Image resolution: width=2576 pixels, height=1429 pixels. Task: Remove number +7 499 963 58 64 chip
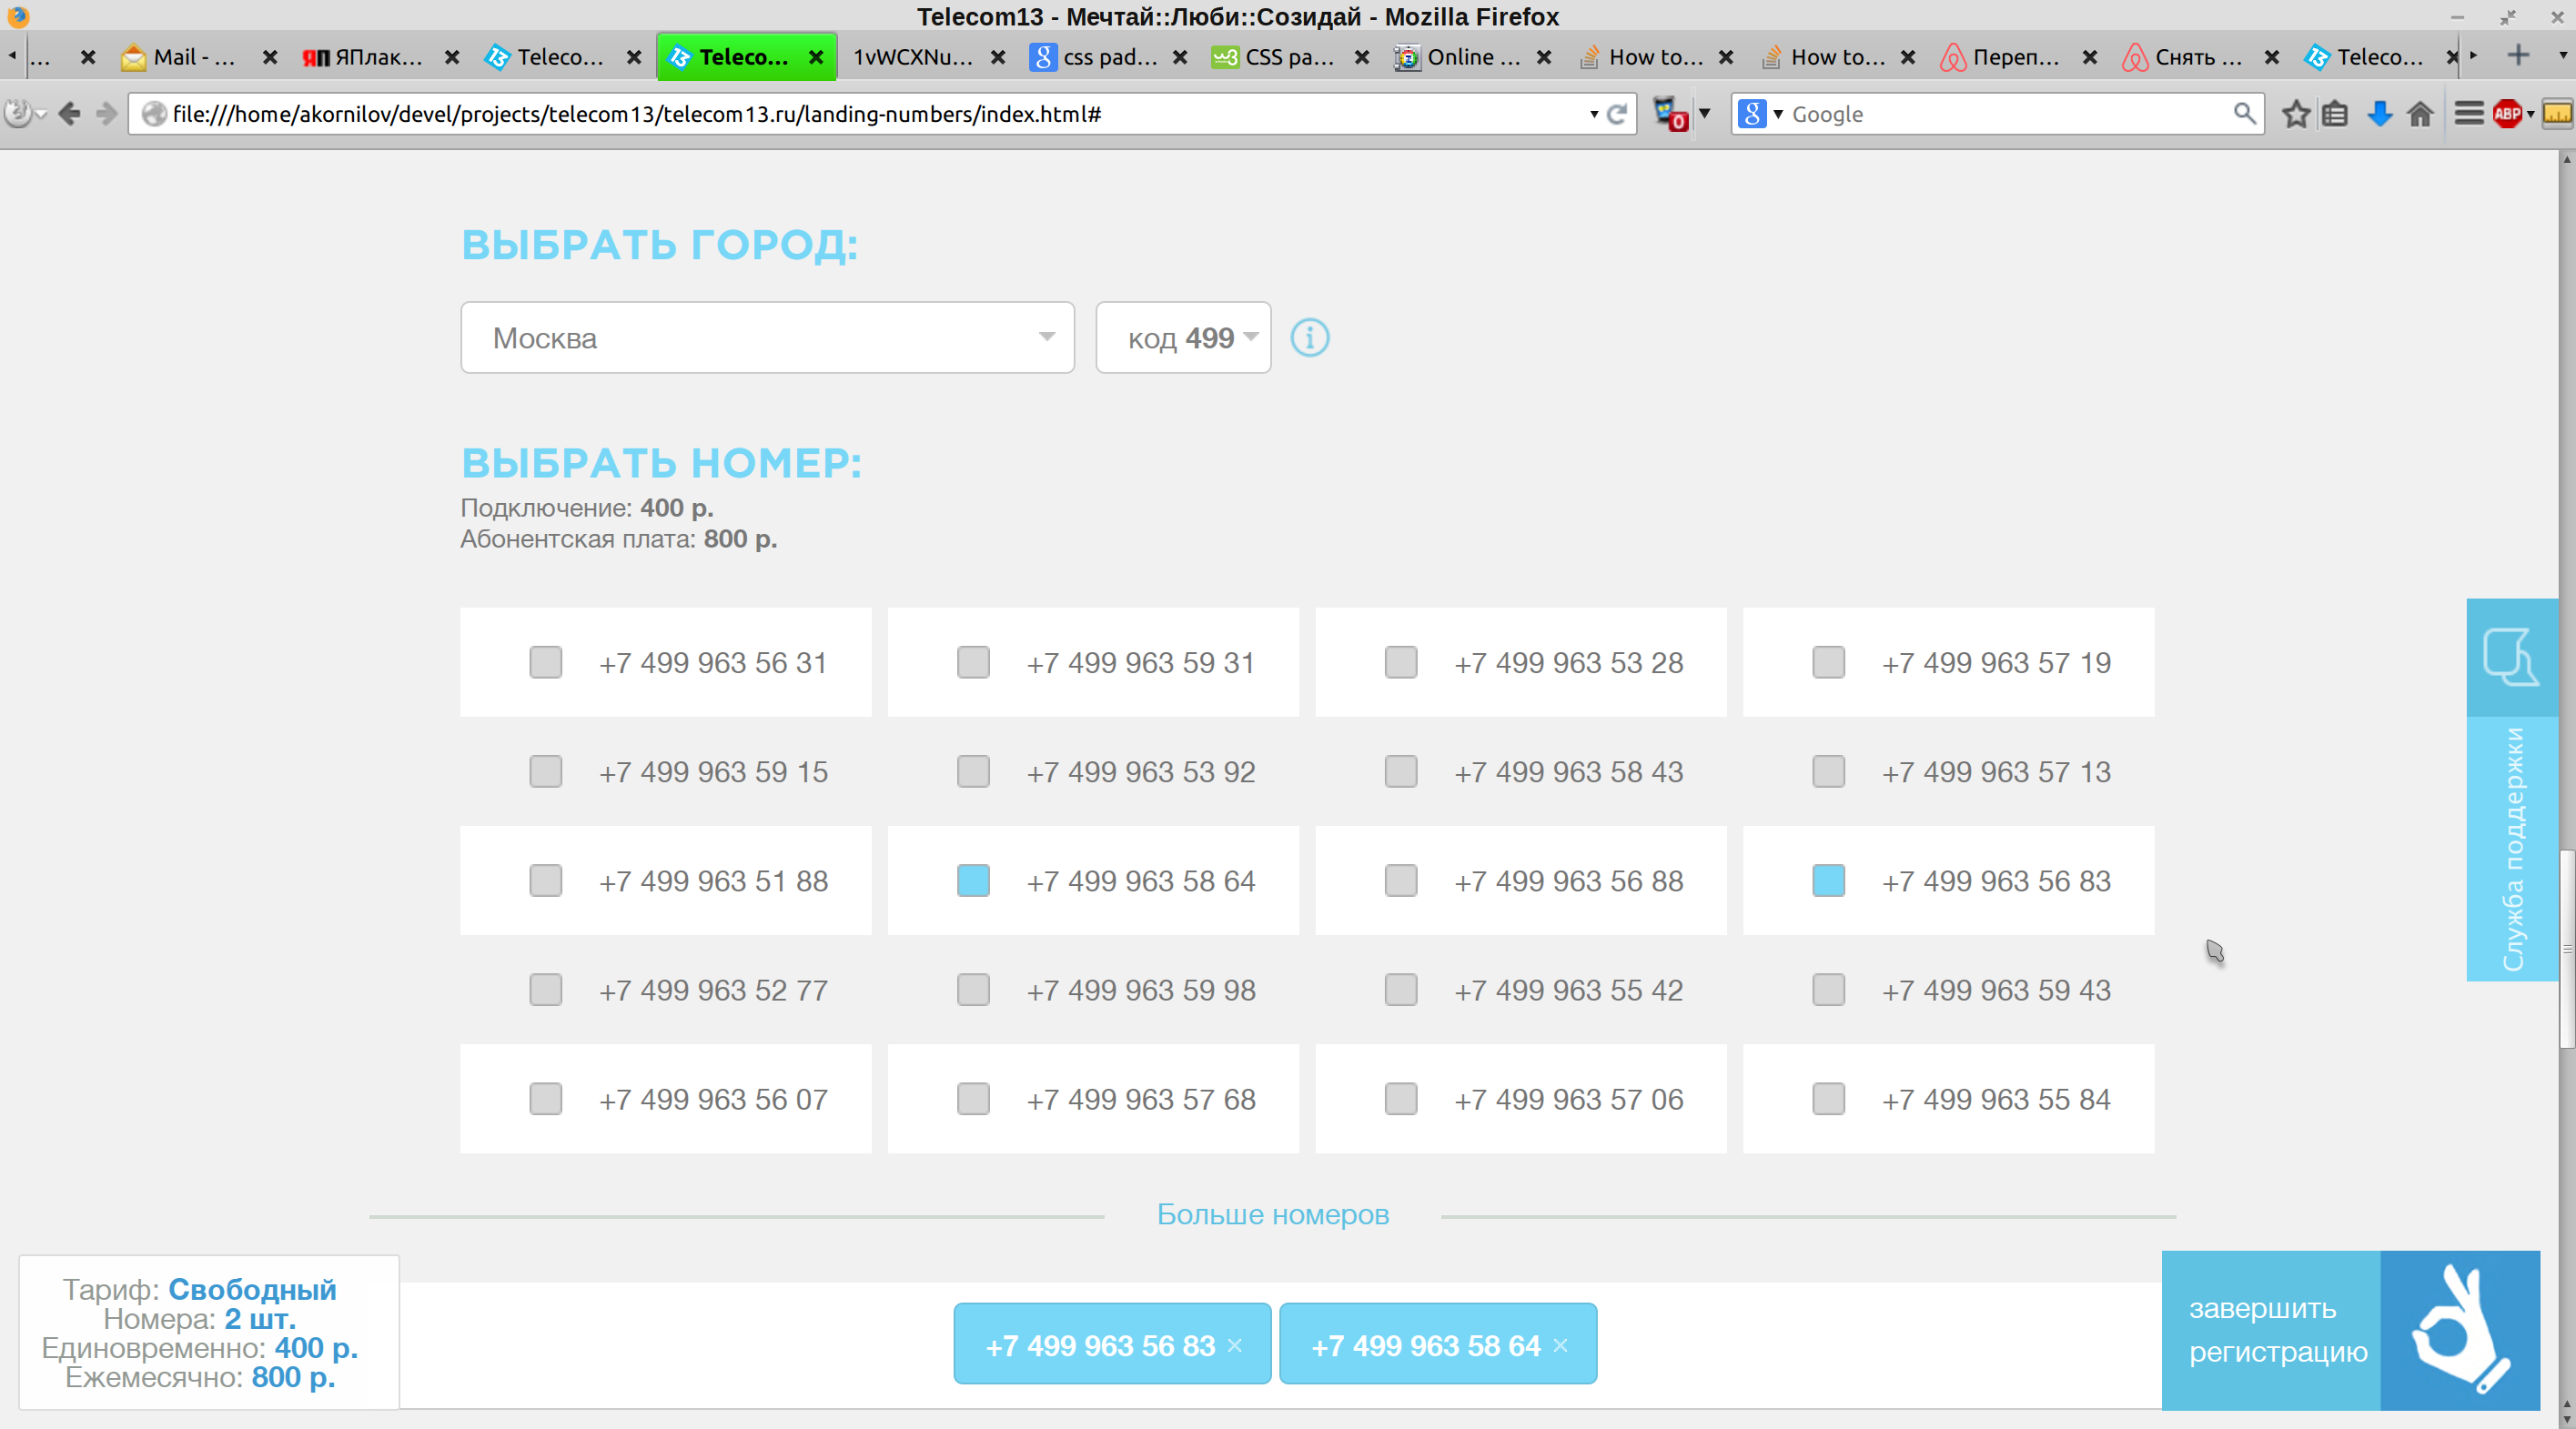point(1560,1346)
